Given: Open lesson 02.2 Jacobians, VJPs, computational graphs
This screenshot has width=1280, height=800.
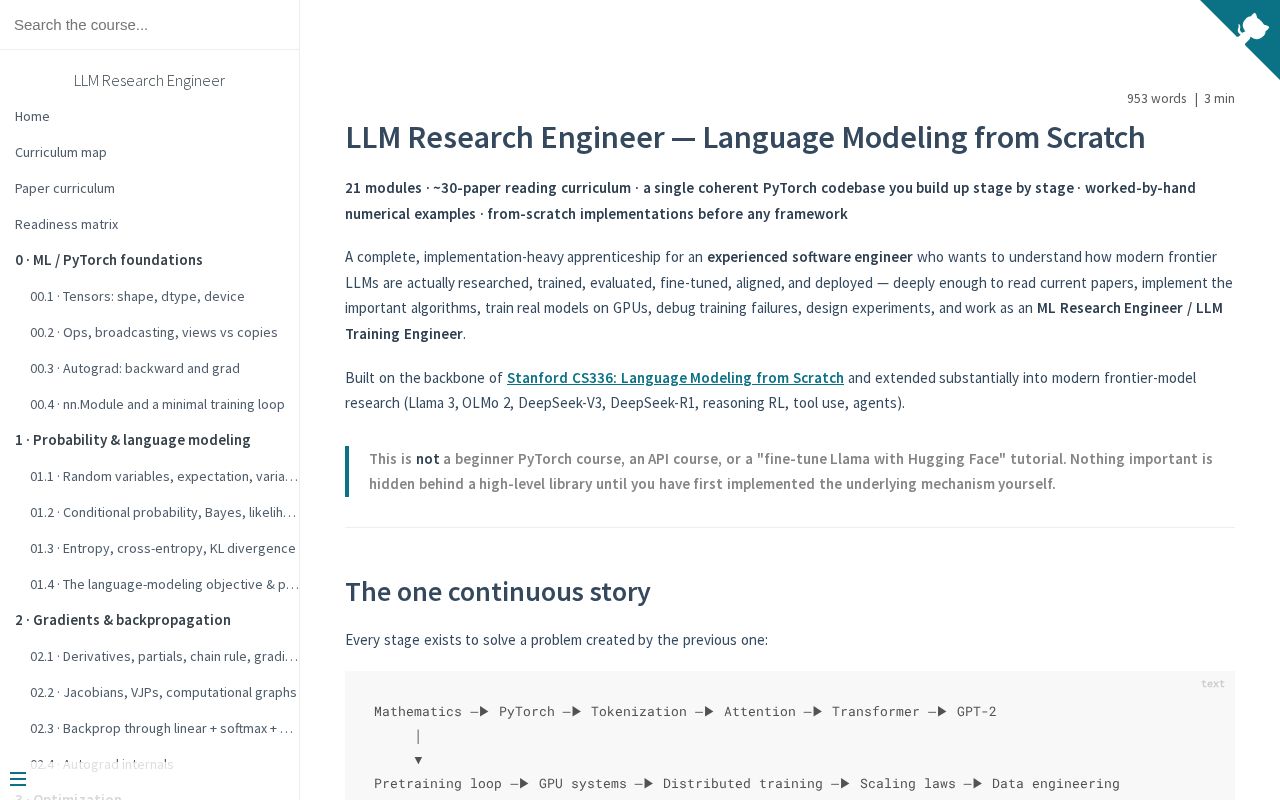Looking at the screenshot, I should pyautogui.click(x=163, y=692).
